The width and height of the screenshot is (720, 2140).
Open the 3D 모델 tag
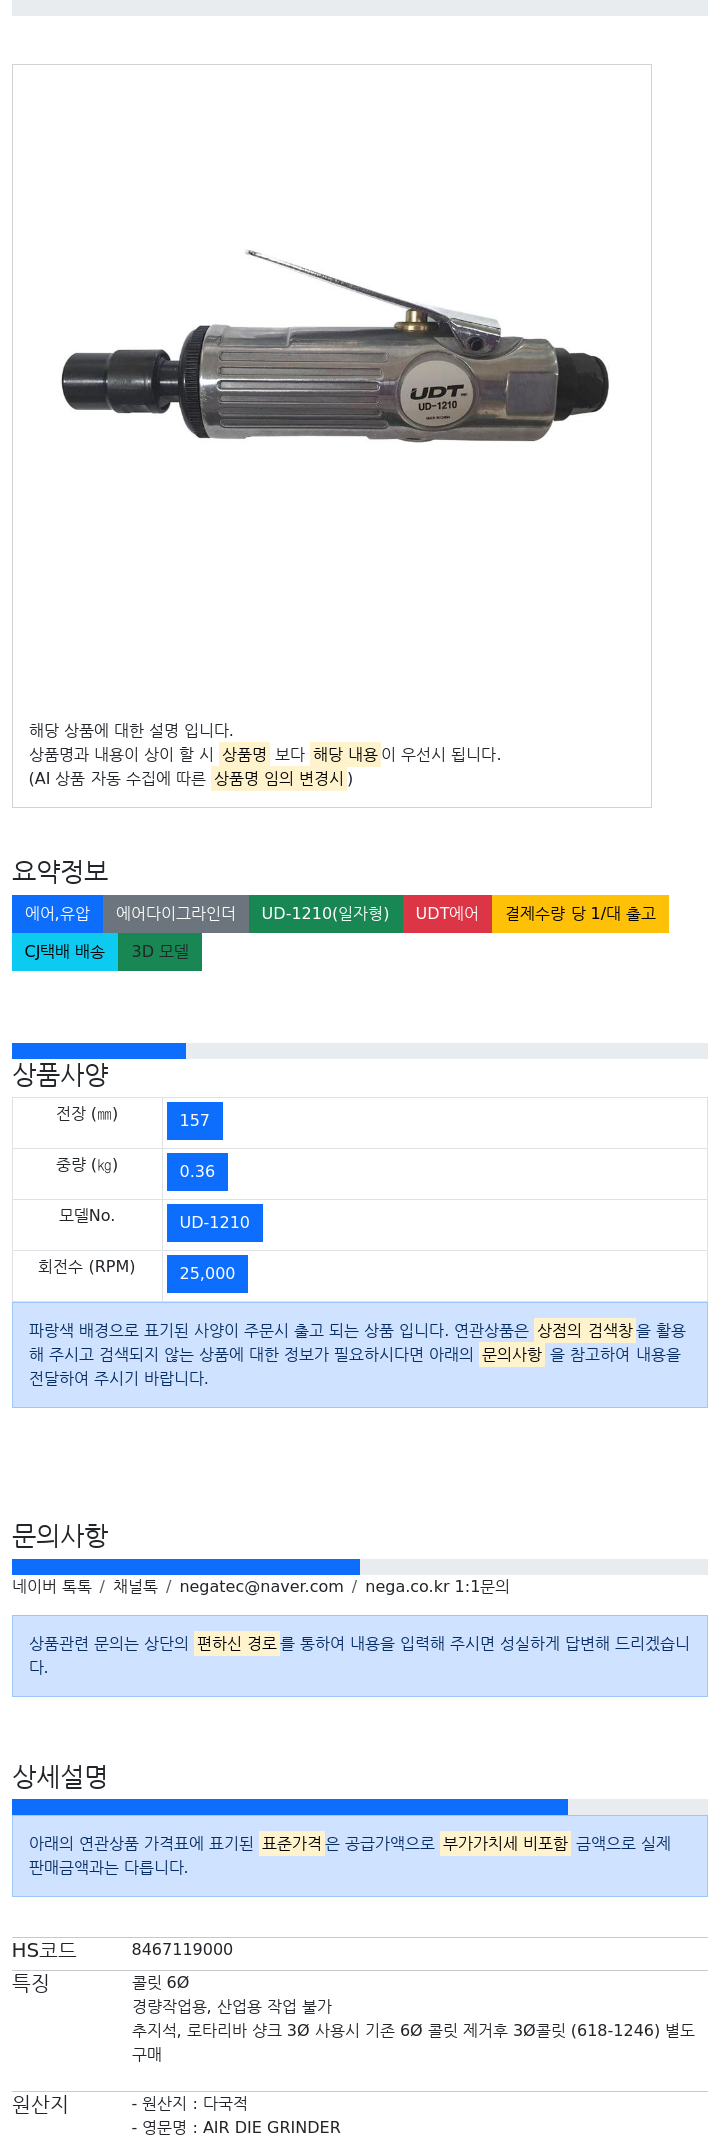point(160,951)
